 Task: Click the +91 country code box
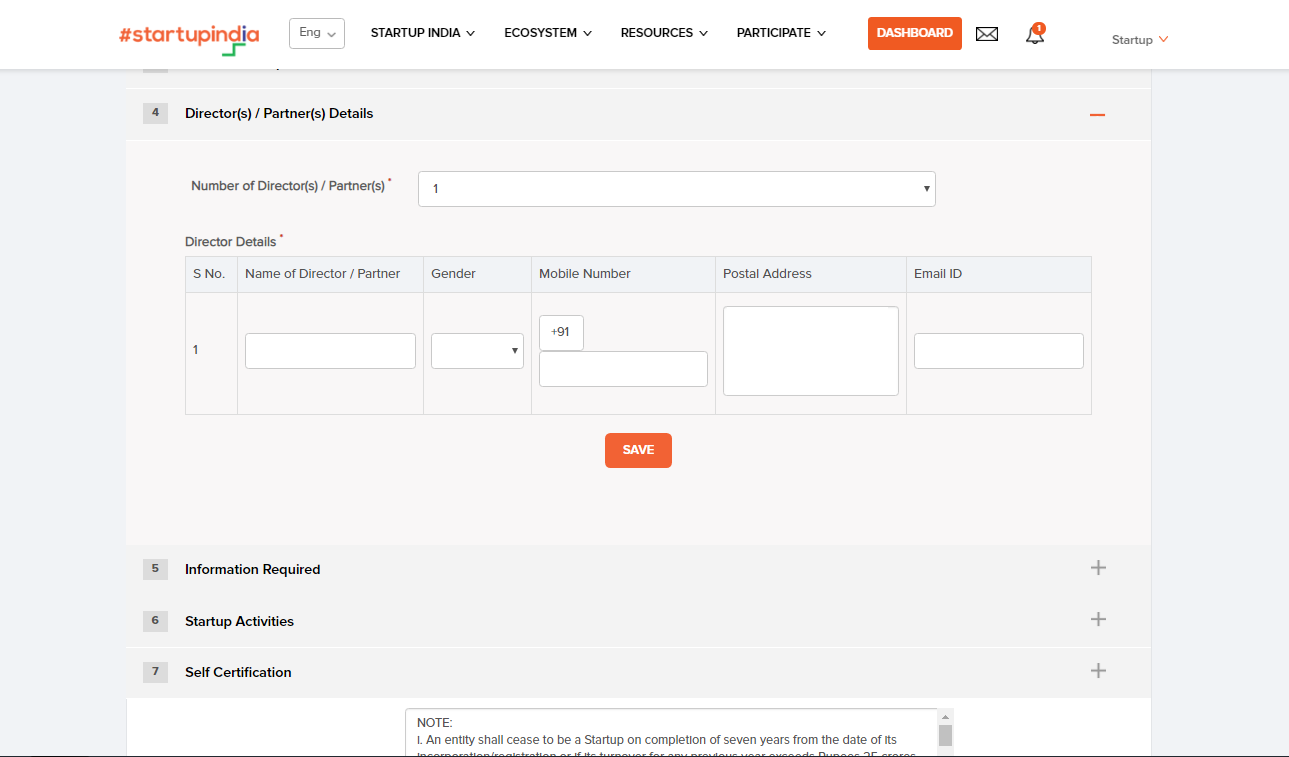pos(561,332)
